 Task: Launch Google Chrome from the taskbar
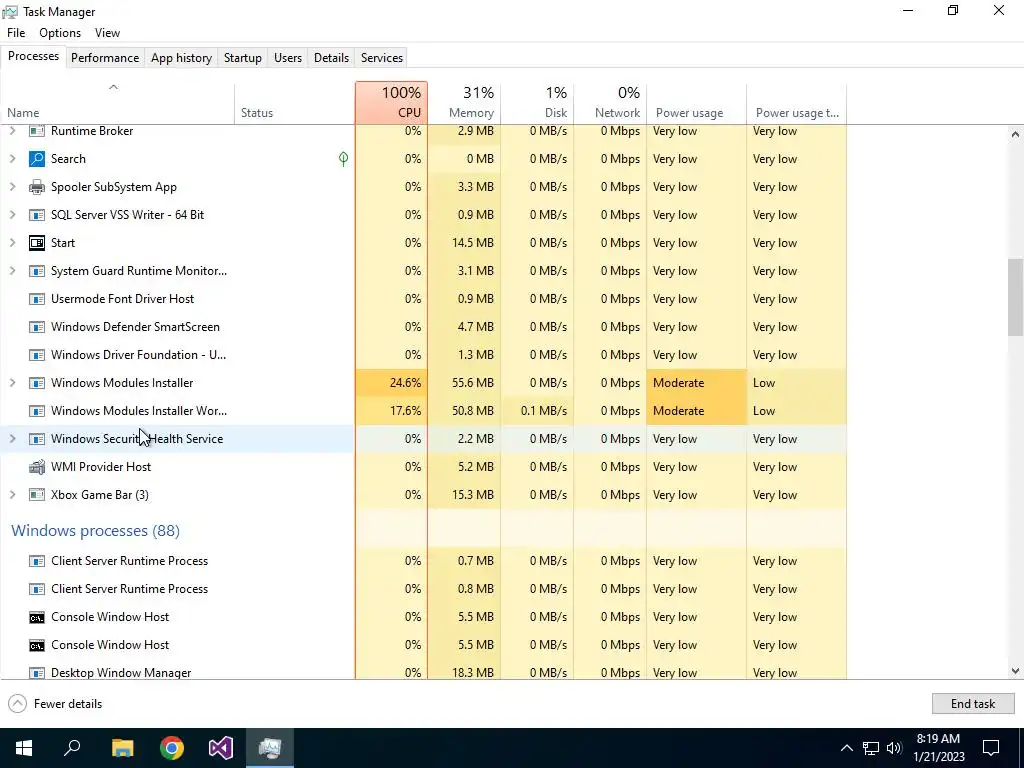[x=172, y=748]
